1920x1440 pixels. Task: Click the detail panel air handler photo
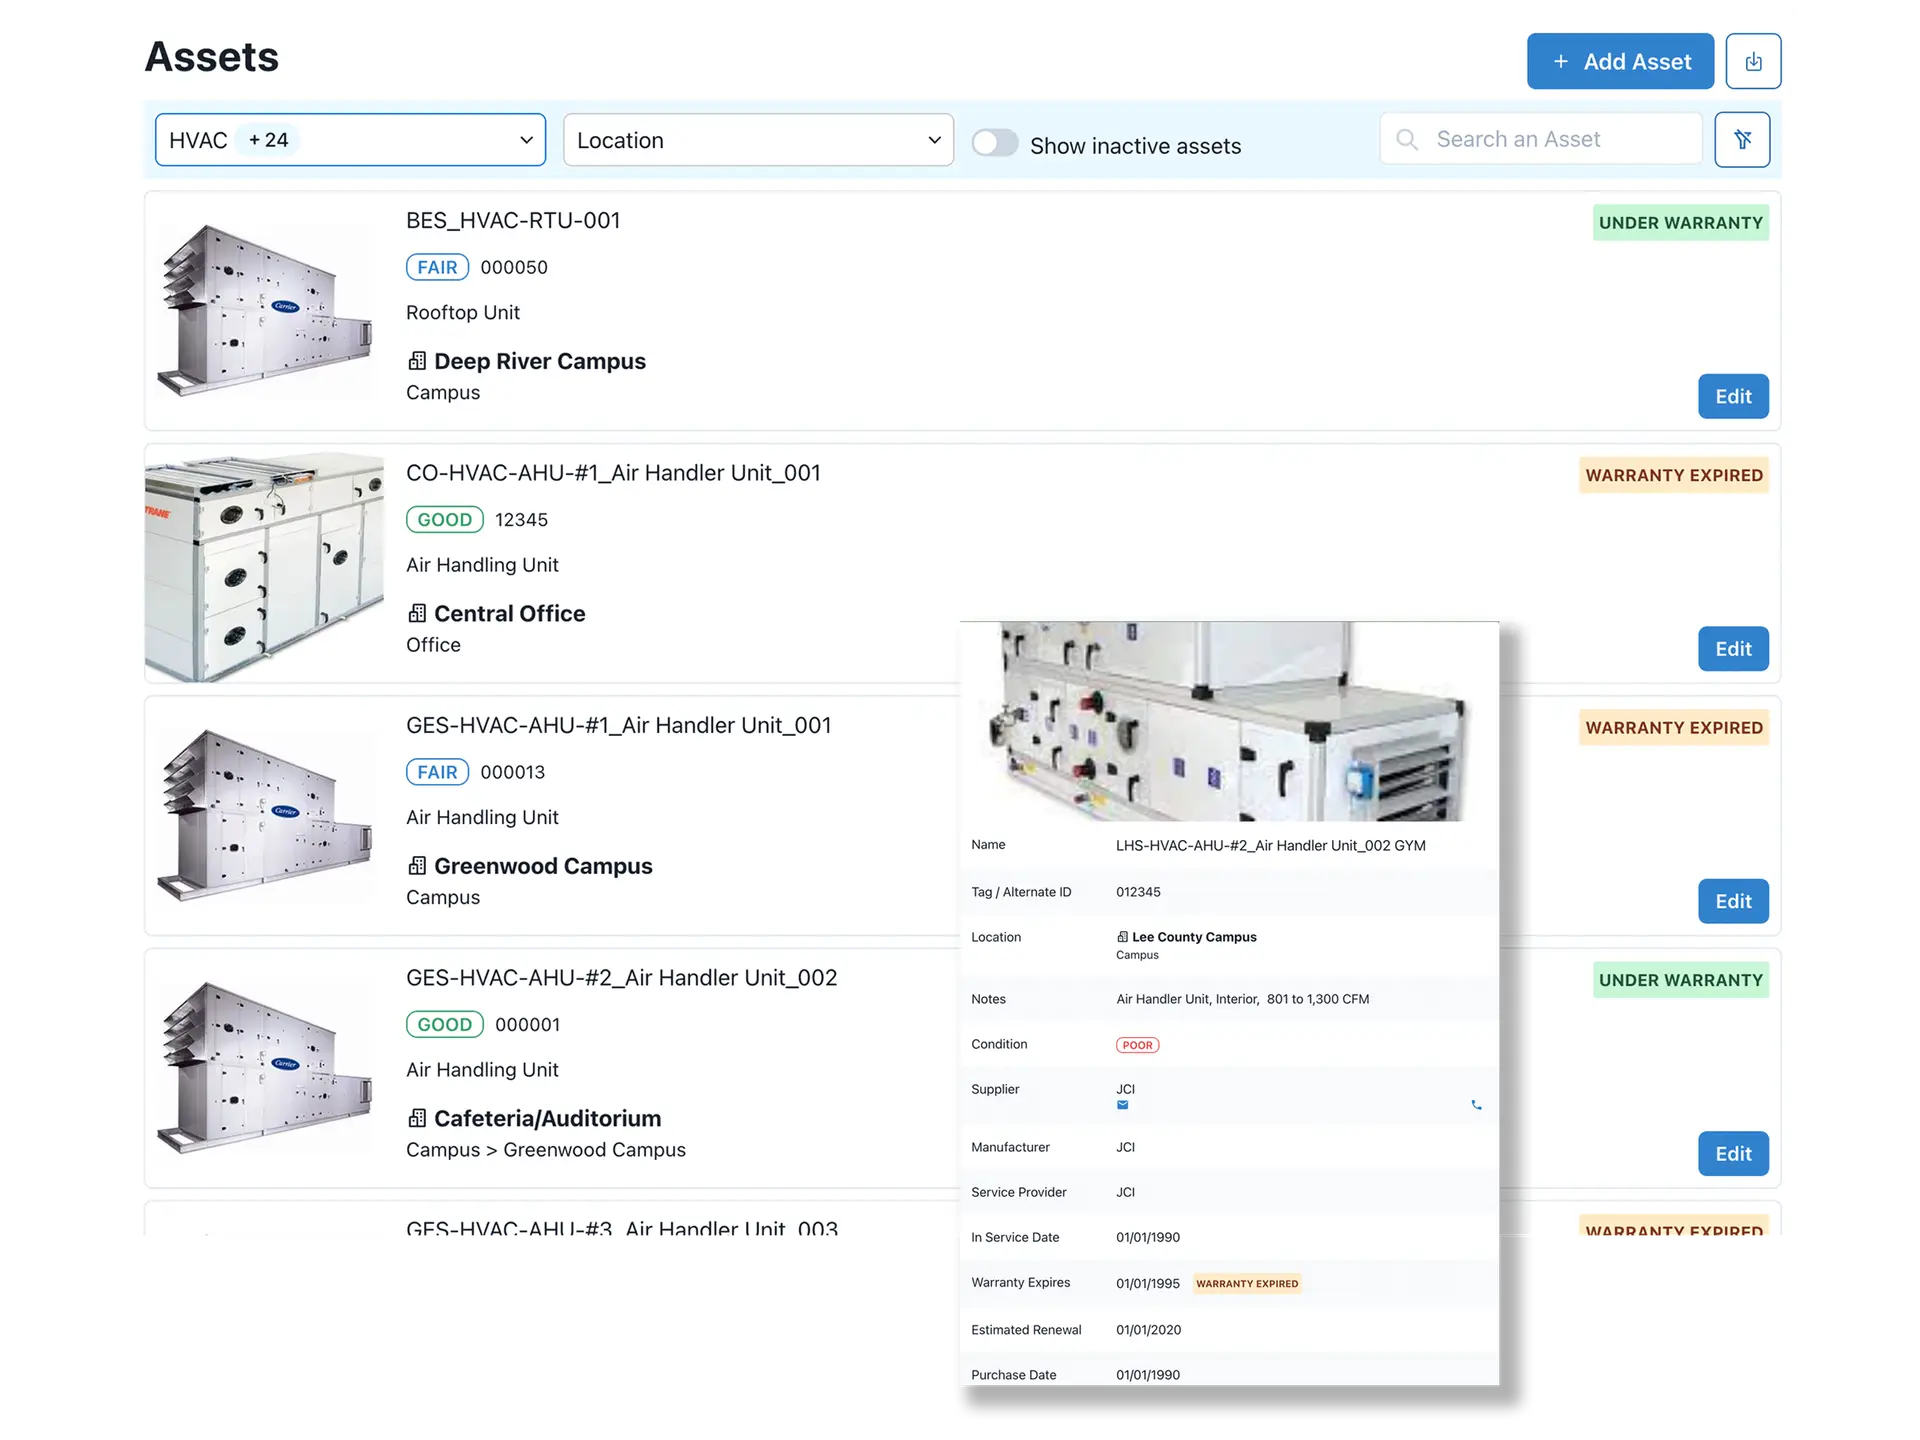coord(1228,722)
